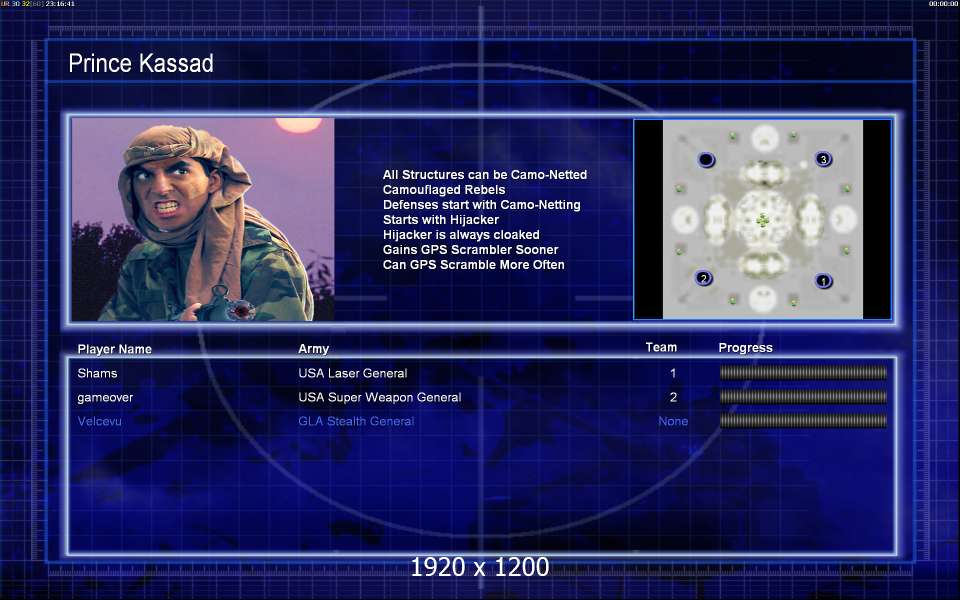The height and width of the screenshot is (600, 960).
Task: Click start position marker 1 on minimap
Action: tap(823, 281)
